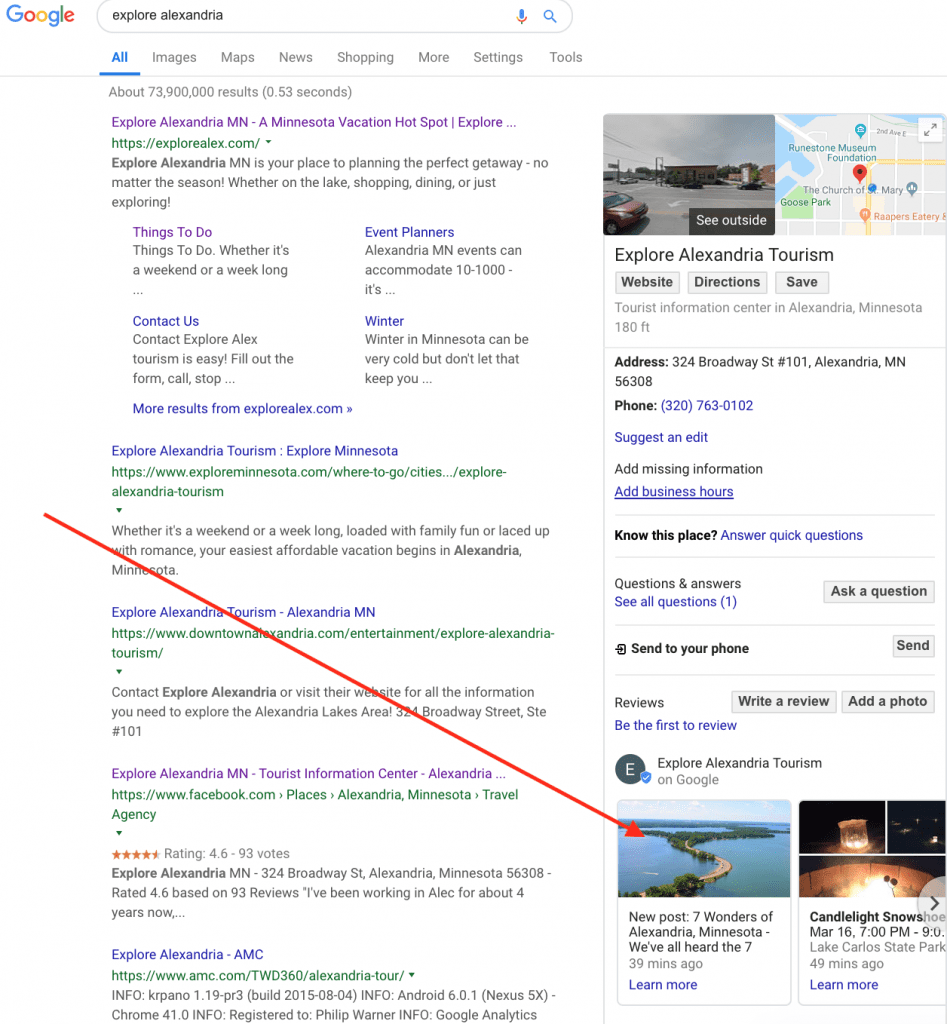Open dropdown arrow under exploreminnesota.com URL

pyautogui.click(x=119, y=510)
